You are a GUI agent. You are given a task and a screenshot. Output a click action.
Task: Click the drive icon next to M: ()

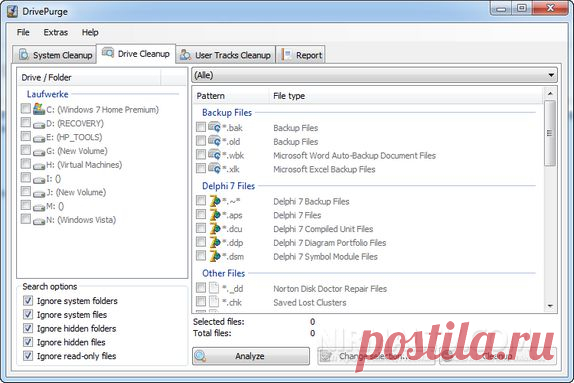[x=39, y=208]
